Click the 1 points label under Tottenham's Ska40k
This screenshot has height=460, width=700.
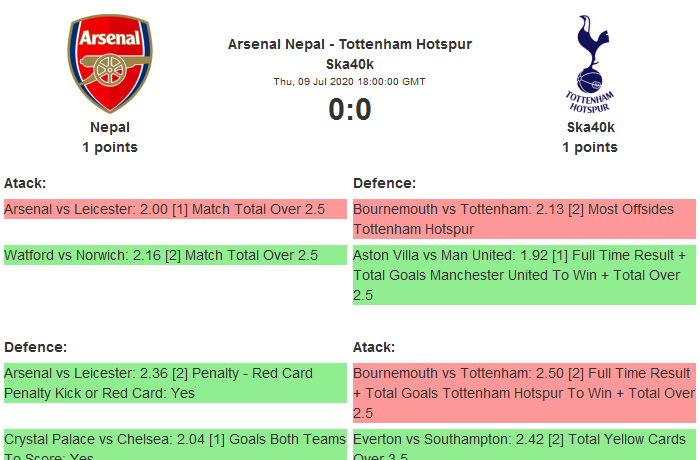tap(590, 147)
